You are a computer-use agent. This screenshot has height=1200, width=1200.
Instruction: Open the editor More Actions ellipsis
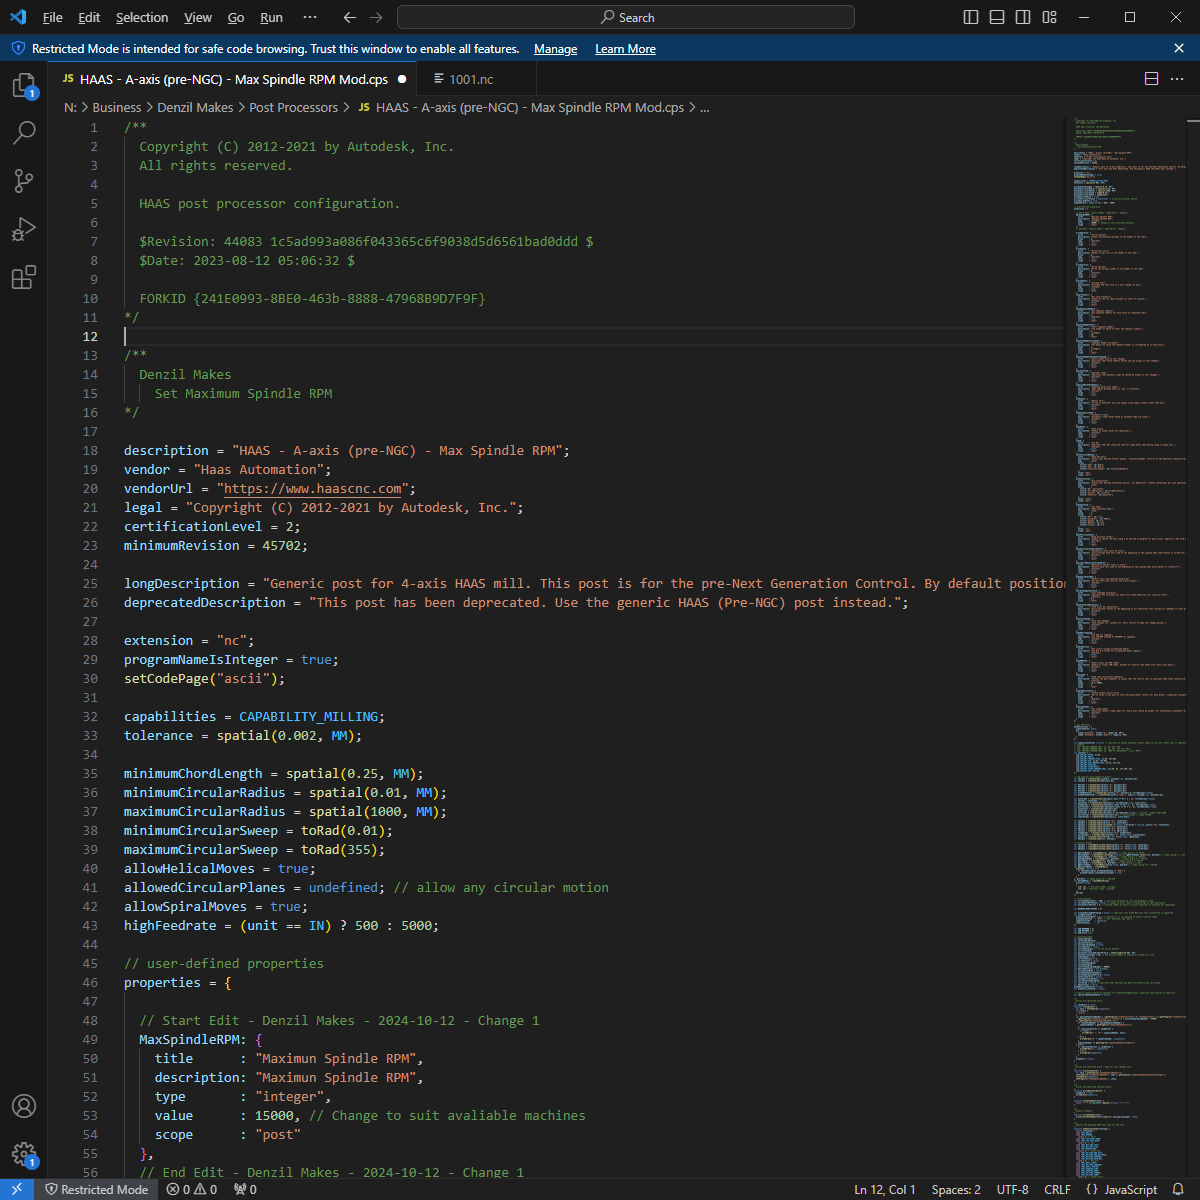[1178, 79]
